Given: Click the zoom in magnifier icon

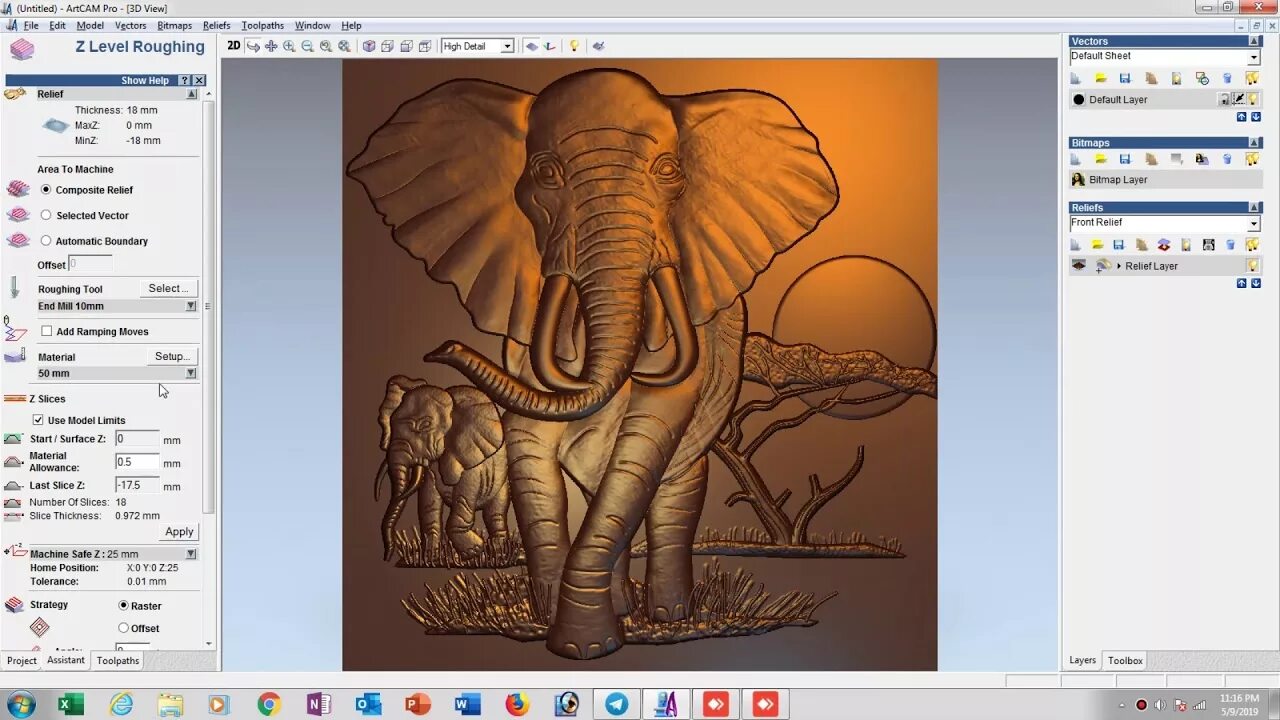Looking at the screenshot, I should 289,46.
